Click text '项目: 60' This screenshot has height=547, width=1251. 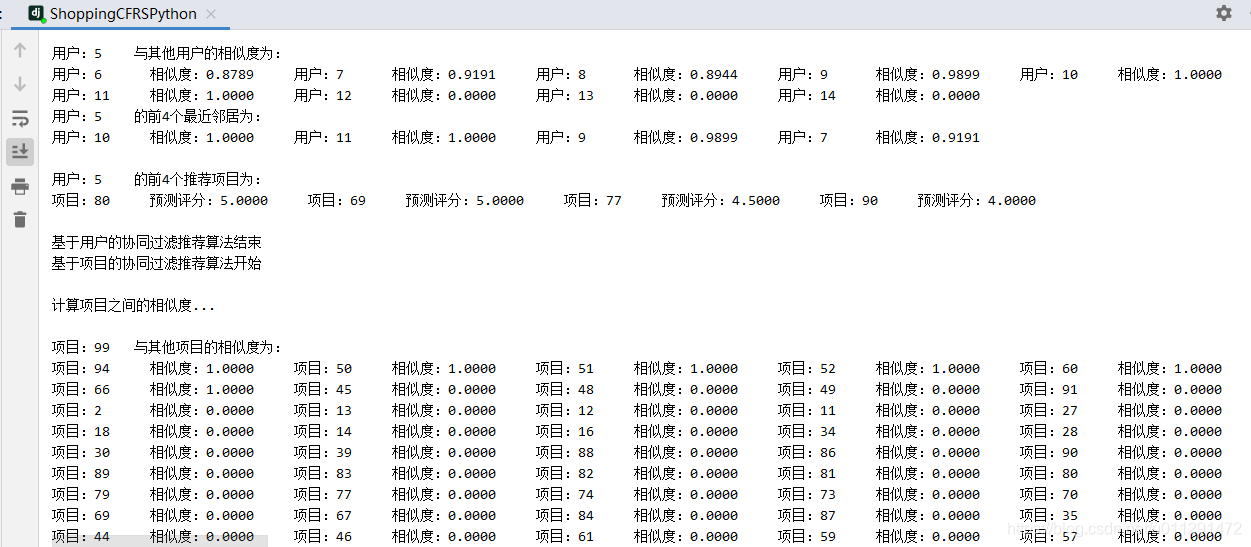(x=1049, y=368)
